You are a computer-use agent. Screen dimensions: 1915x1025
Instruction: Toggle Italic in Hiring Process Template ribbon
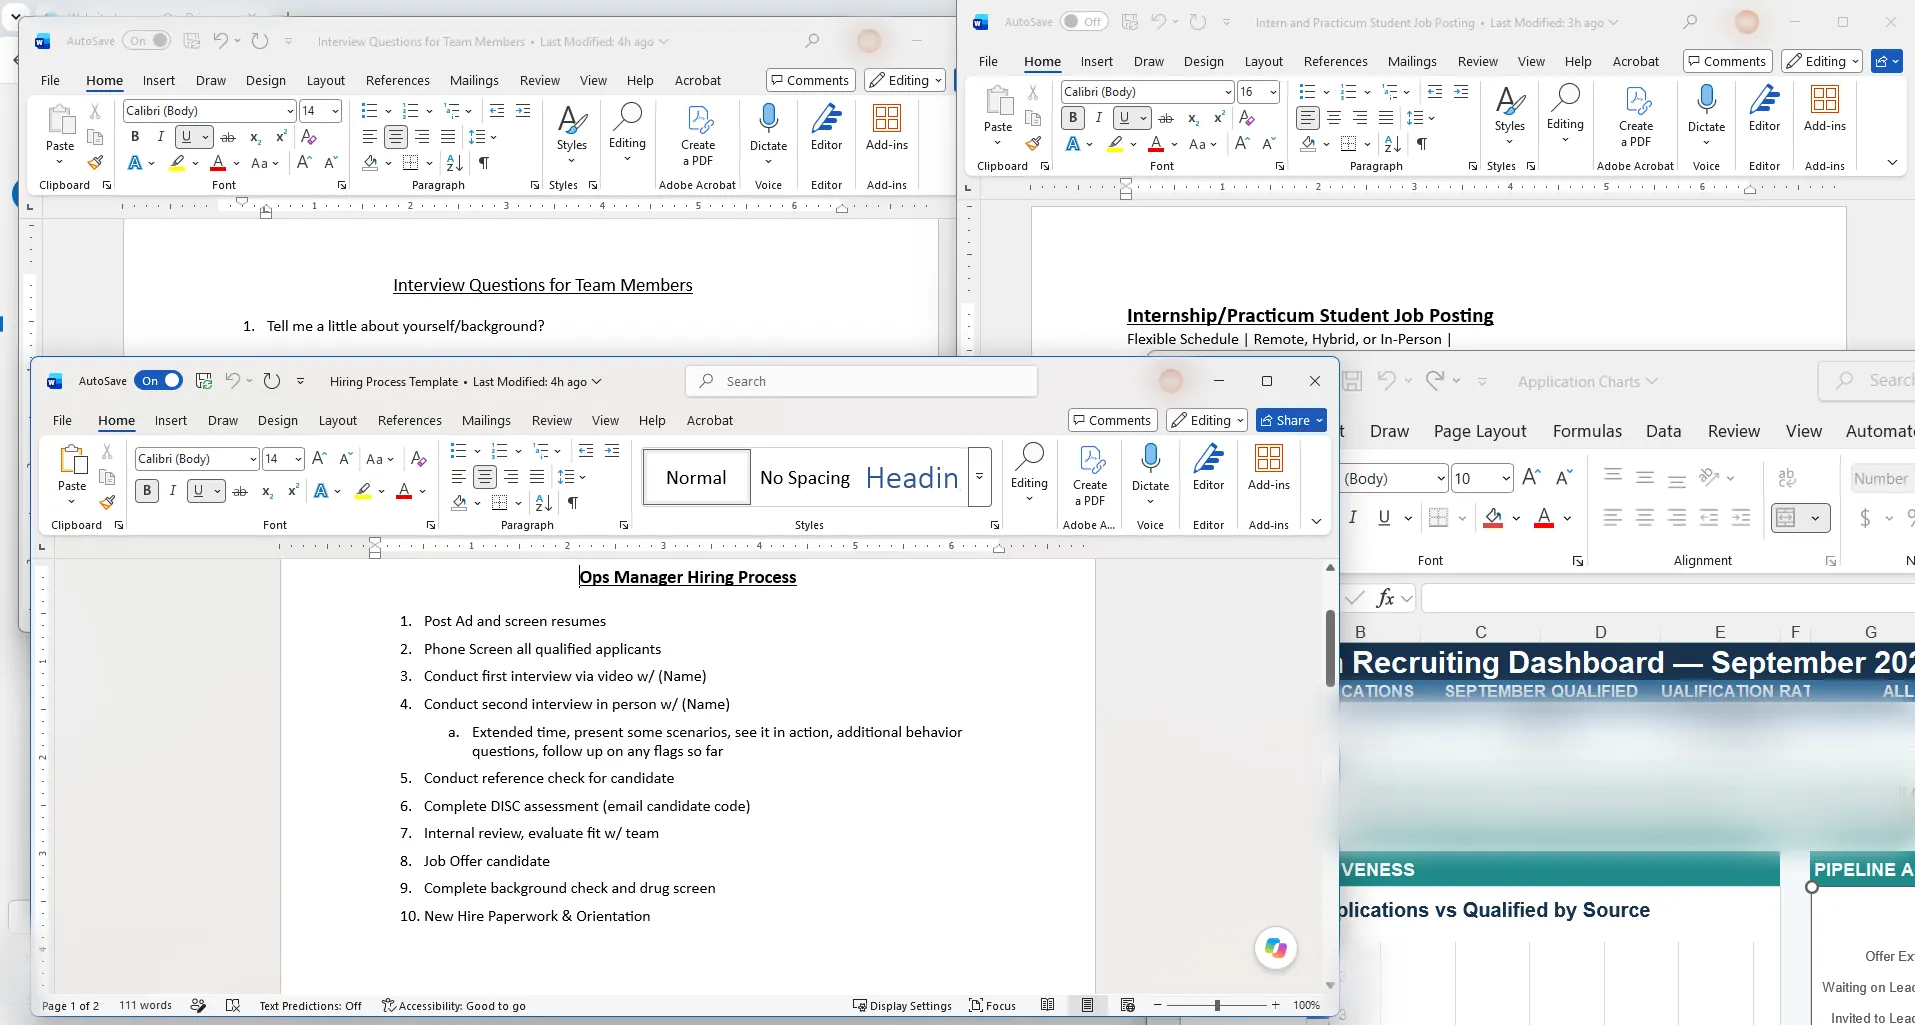(173, 491)
